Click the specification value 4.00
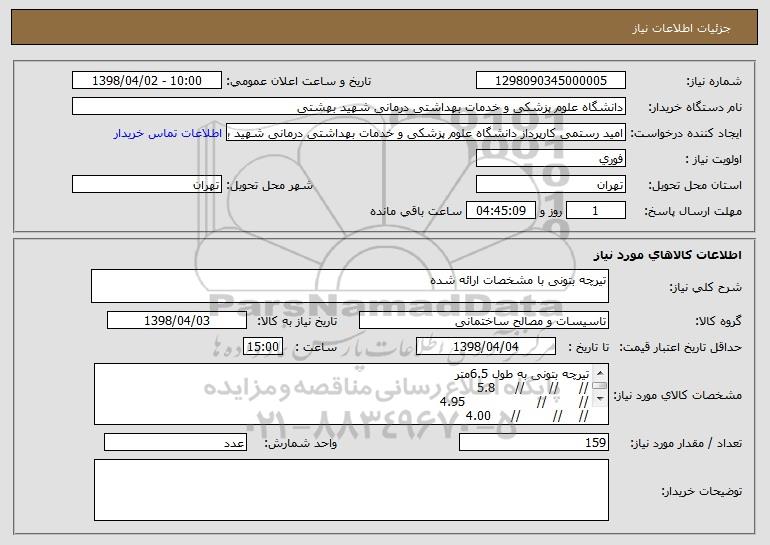Screen dimensions: 770x545 [478, 416]
